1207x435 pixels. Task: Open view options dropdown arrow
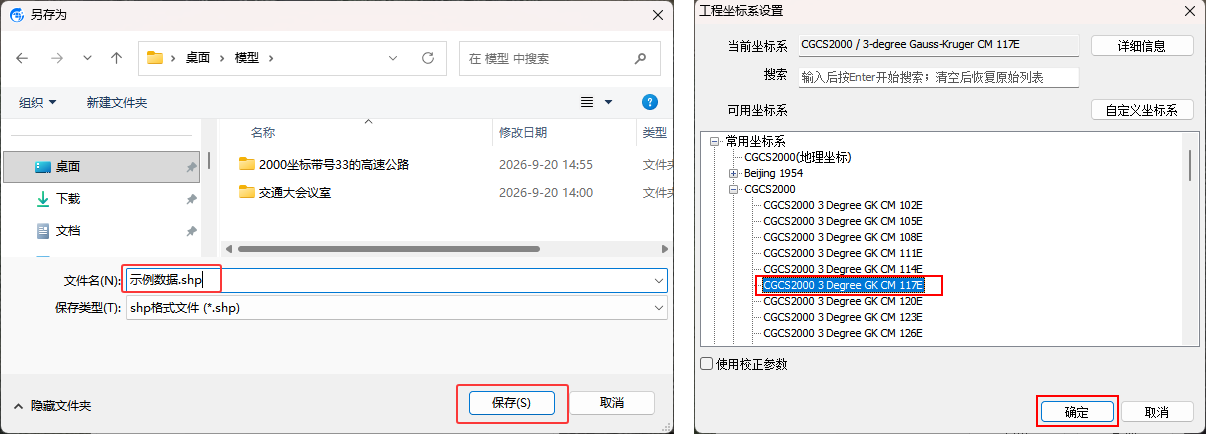608,102
